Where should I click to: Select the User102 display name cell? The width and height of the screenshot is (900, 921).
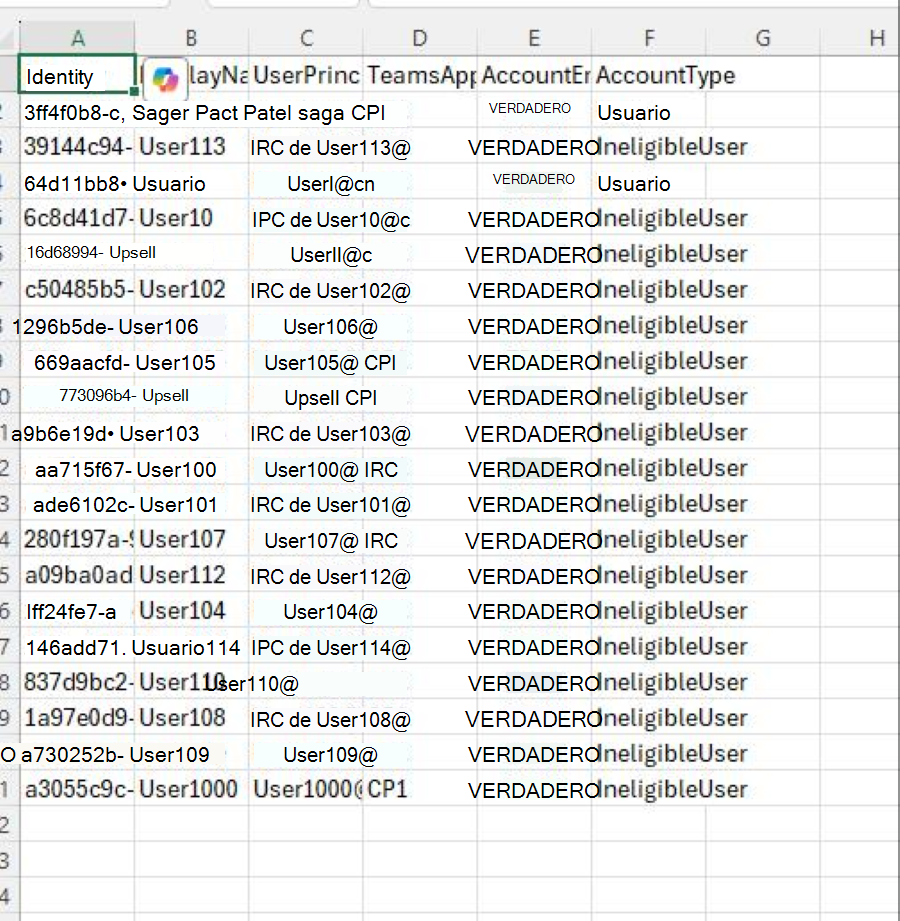tap(192, 289)
